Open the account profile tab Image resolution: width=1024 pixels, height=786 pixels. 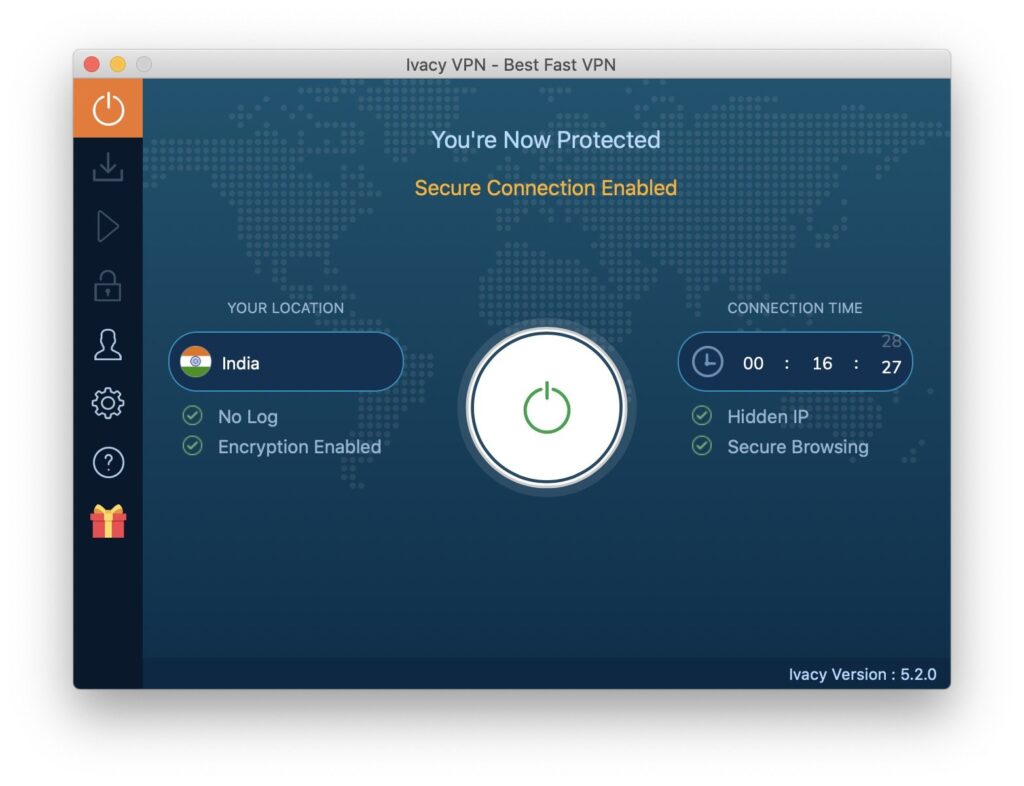point(108,344)
